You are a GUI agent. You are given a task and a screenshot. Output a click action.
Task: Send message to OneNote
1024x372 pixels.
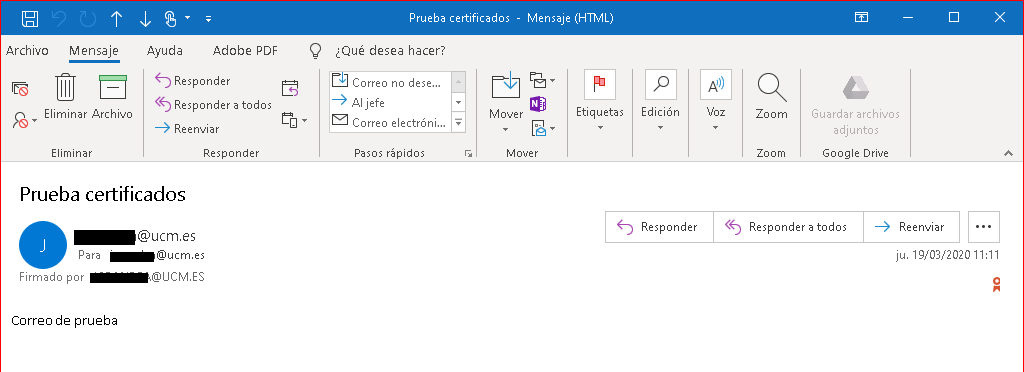[x=538, y=104]
